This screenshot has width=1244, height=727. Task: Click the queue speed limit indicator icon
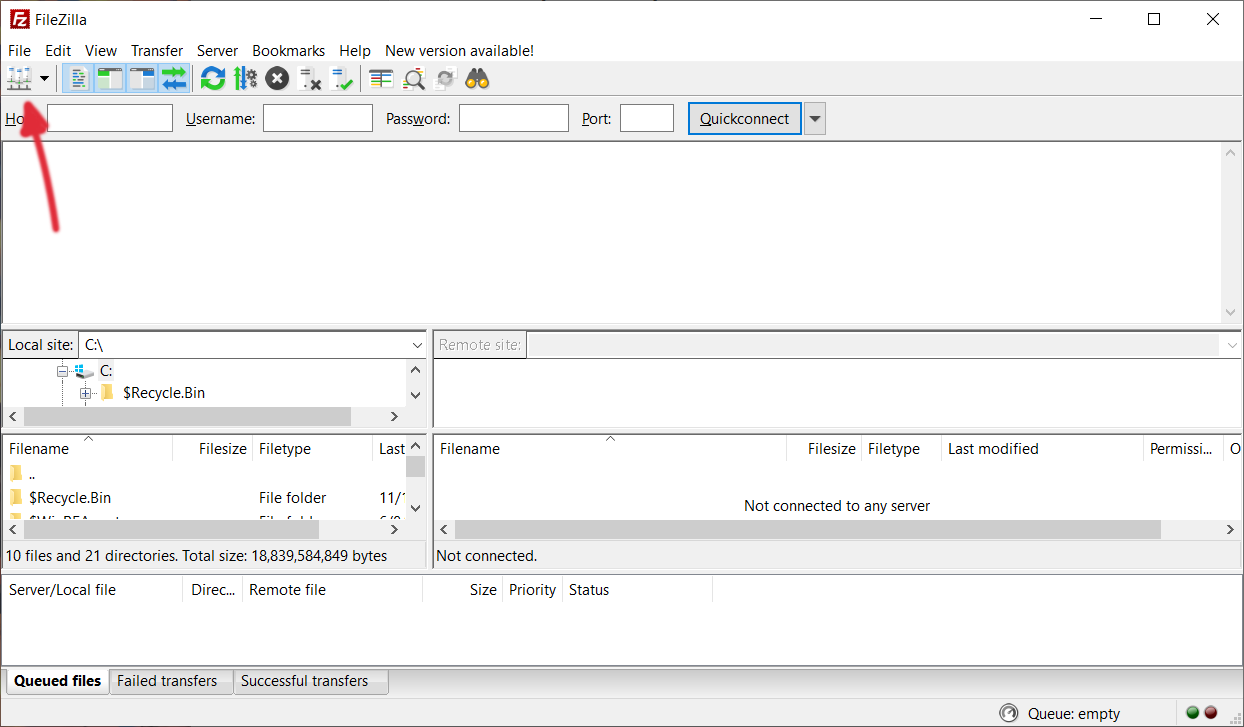point(1008,714)
